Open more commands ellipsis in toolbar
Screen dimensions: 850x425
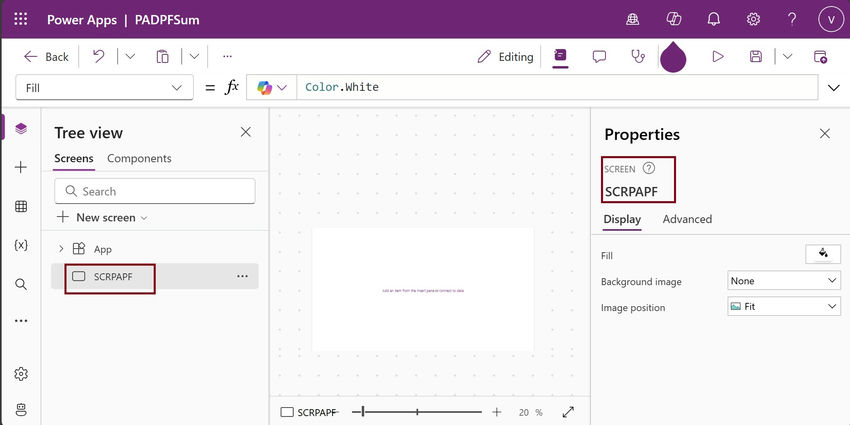coord(228,56)
